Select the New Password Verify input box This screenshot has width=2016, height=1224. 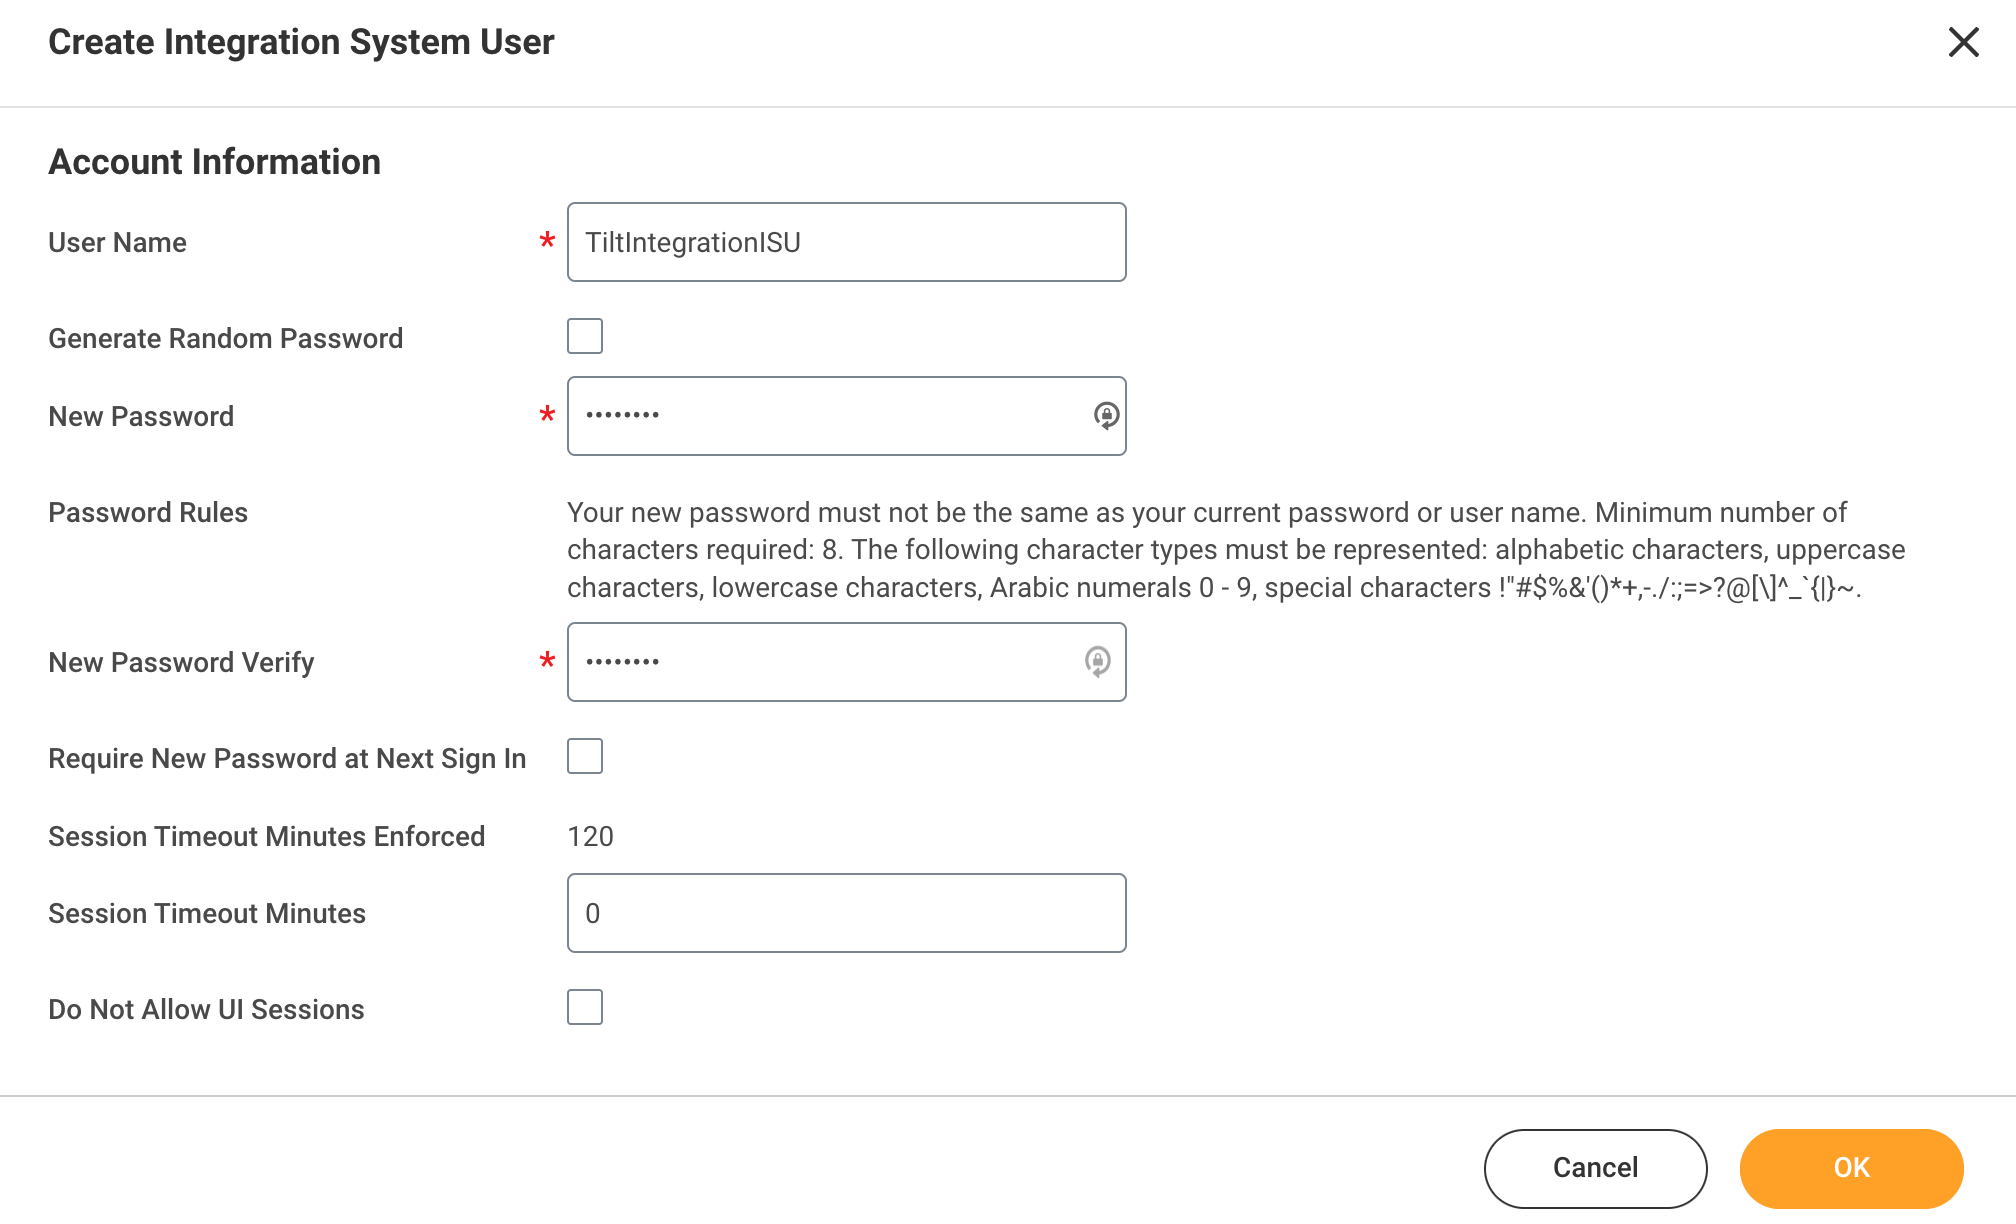coord(846,662)
